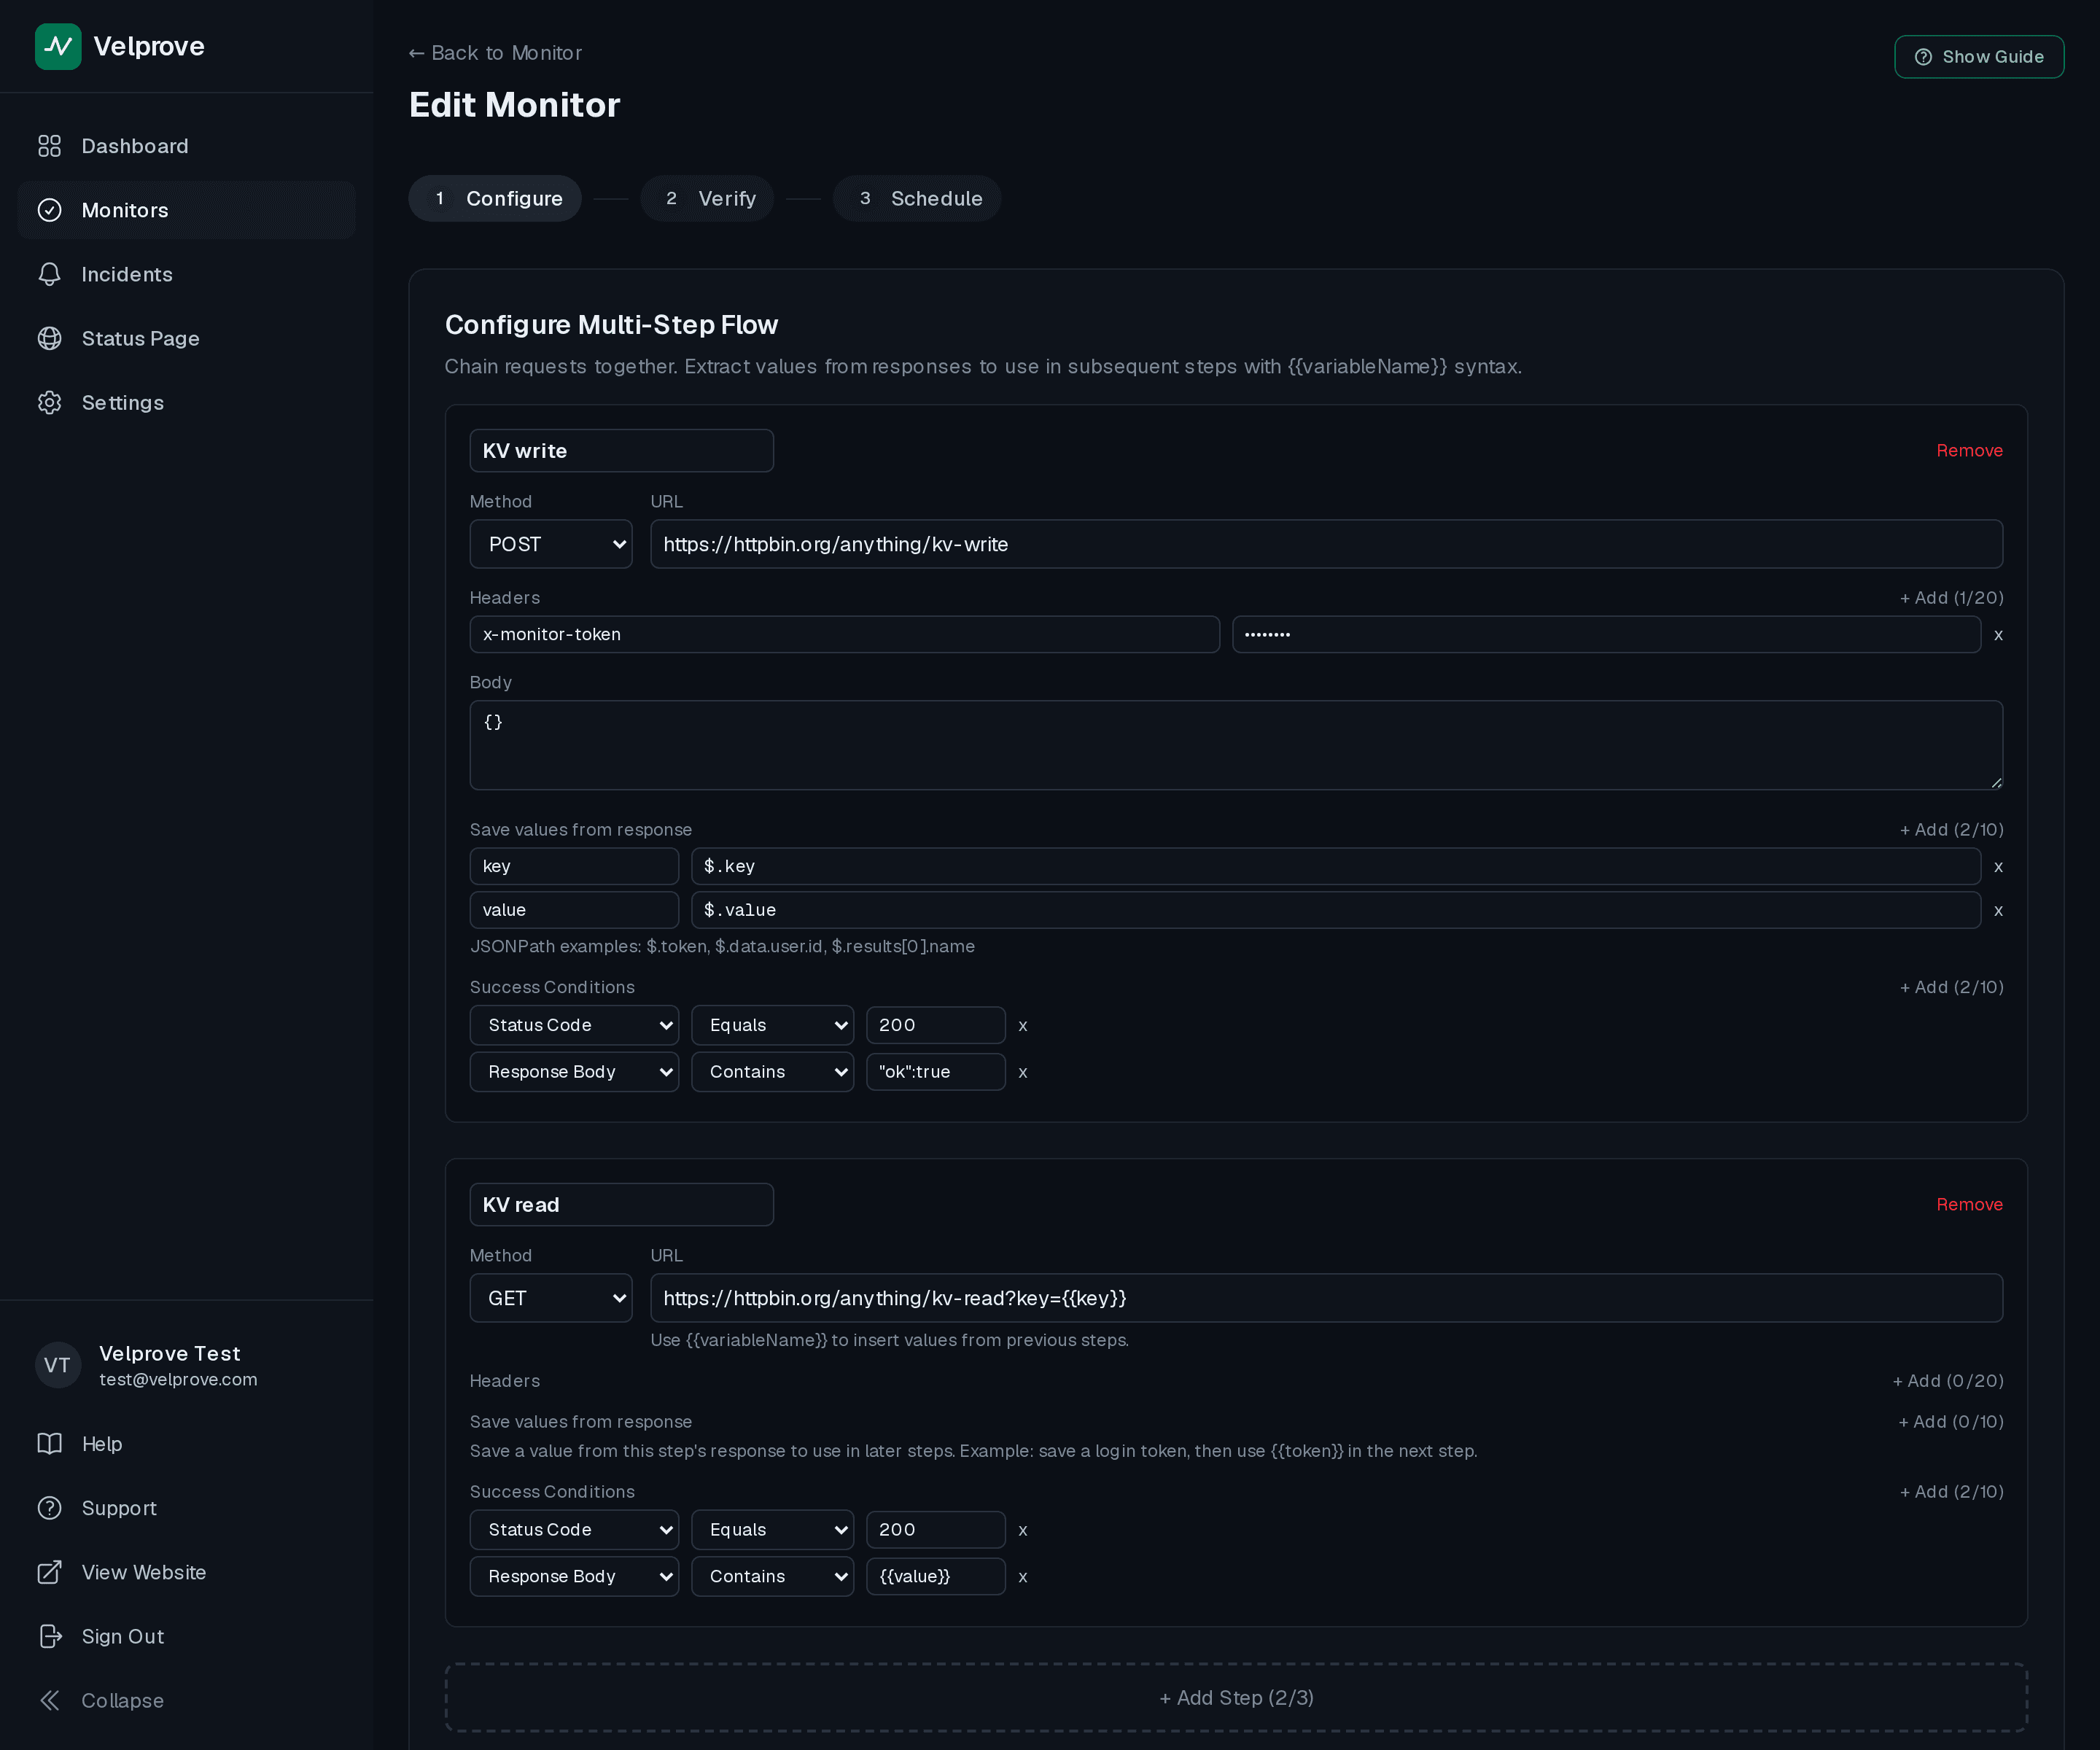The image size is (2100, 1750).
Task: Edit the KV write step name field
Action: coord(621,451)
